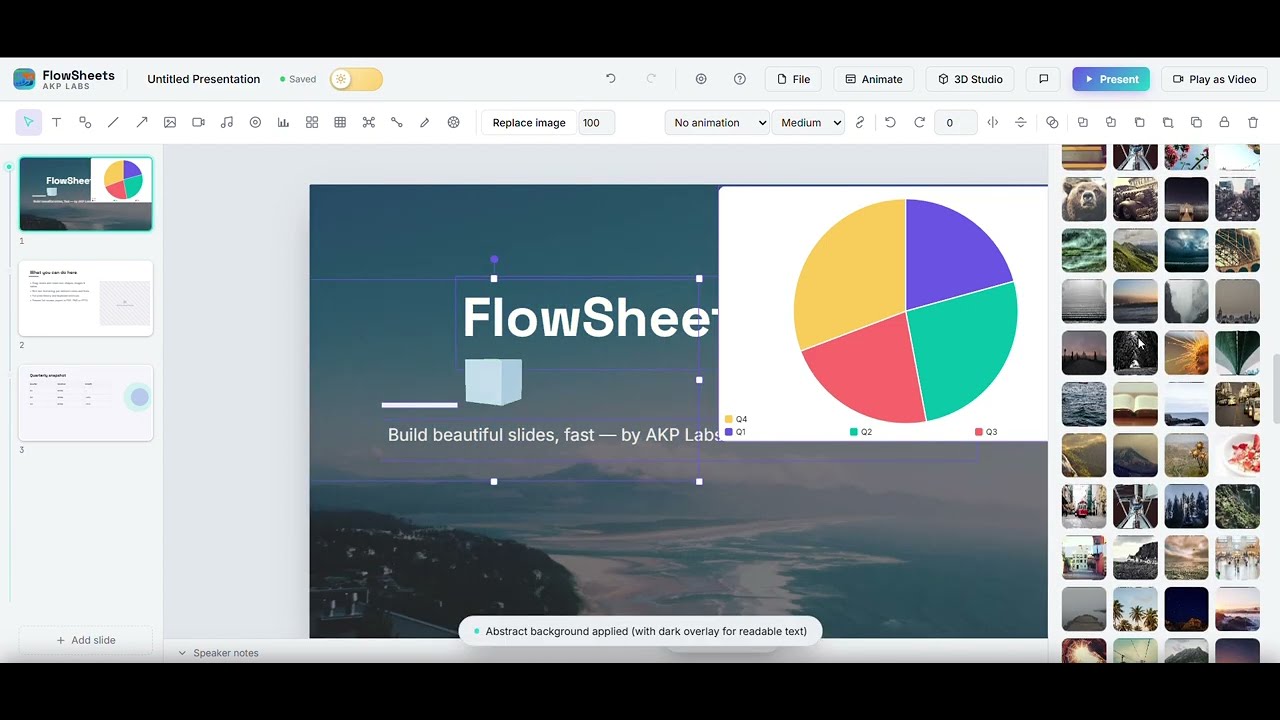Expand the Speaker notes panel

[x=218, y=653]
